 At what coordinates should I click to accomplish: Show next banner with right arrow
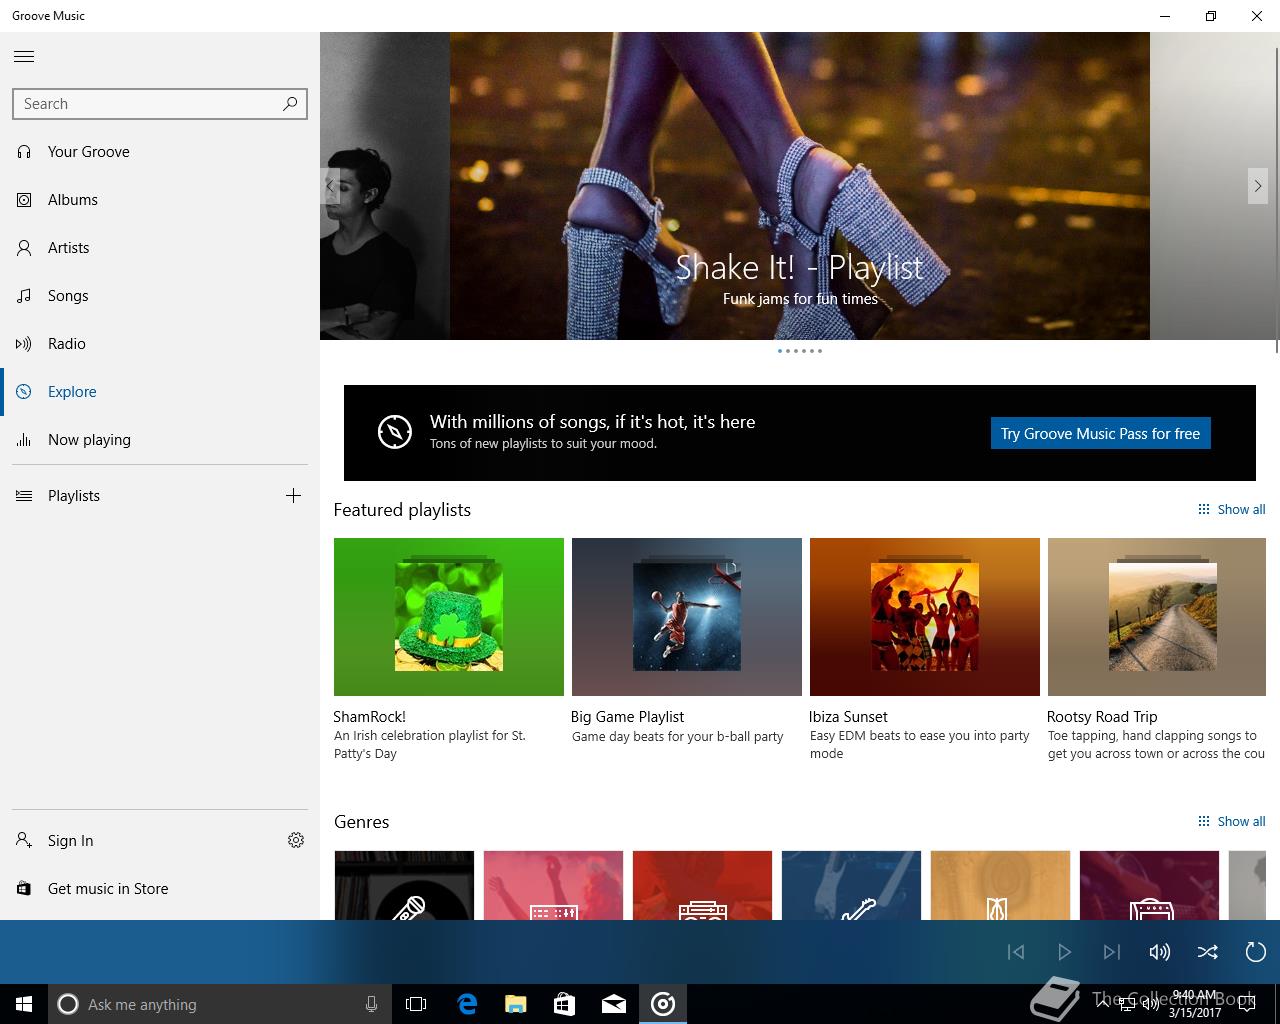pyautogui.click(x=1258, y=186)
